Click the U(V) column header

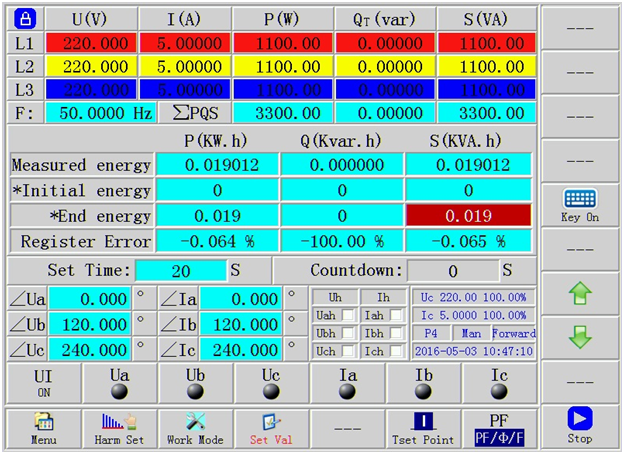(x=92, y=19)
